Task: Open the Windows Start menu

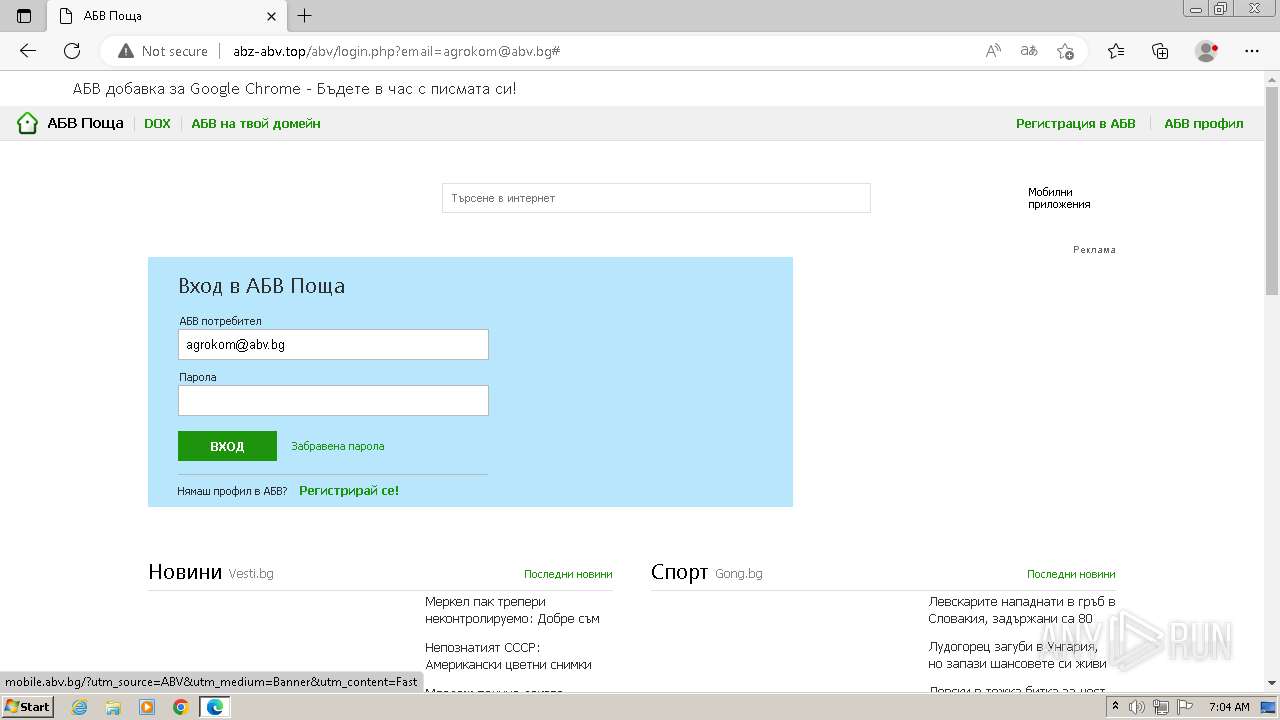Action: (28, 706)
